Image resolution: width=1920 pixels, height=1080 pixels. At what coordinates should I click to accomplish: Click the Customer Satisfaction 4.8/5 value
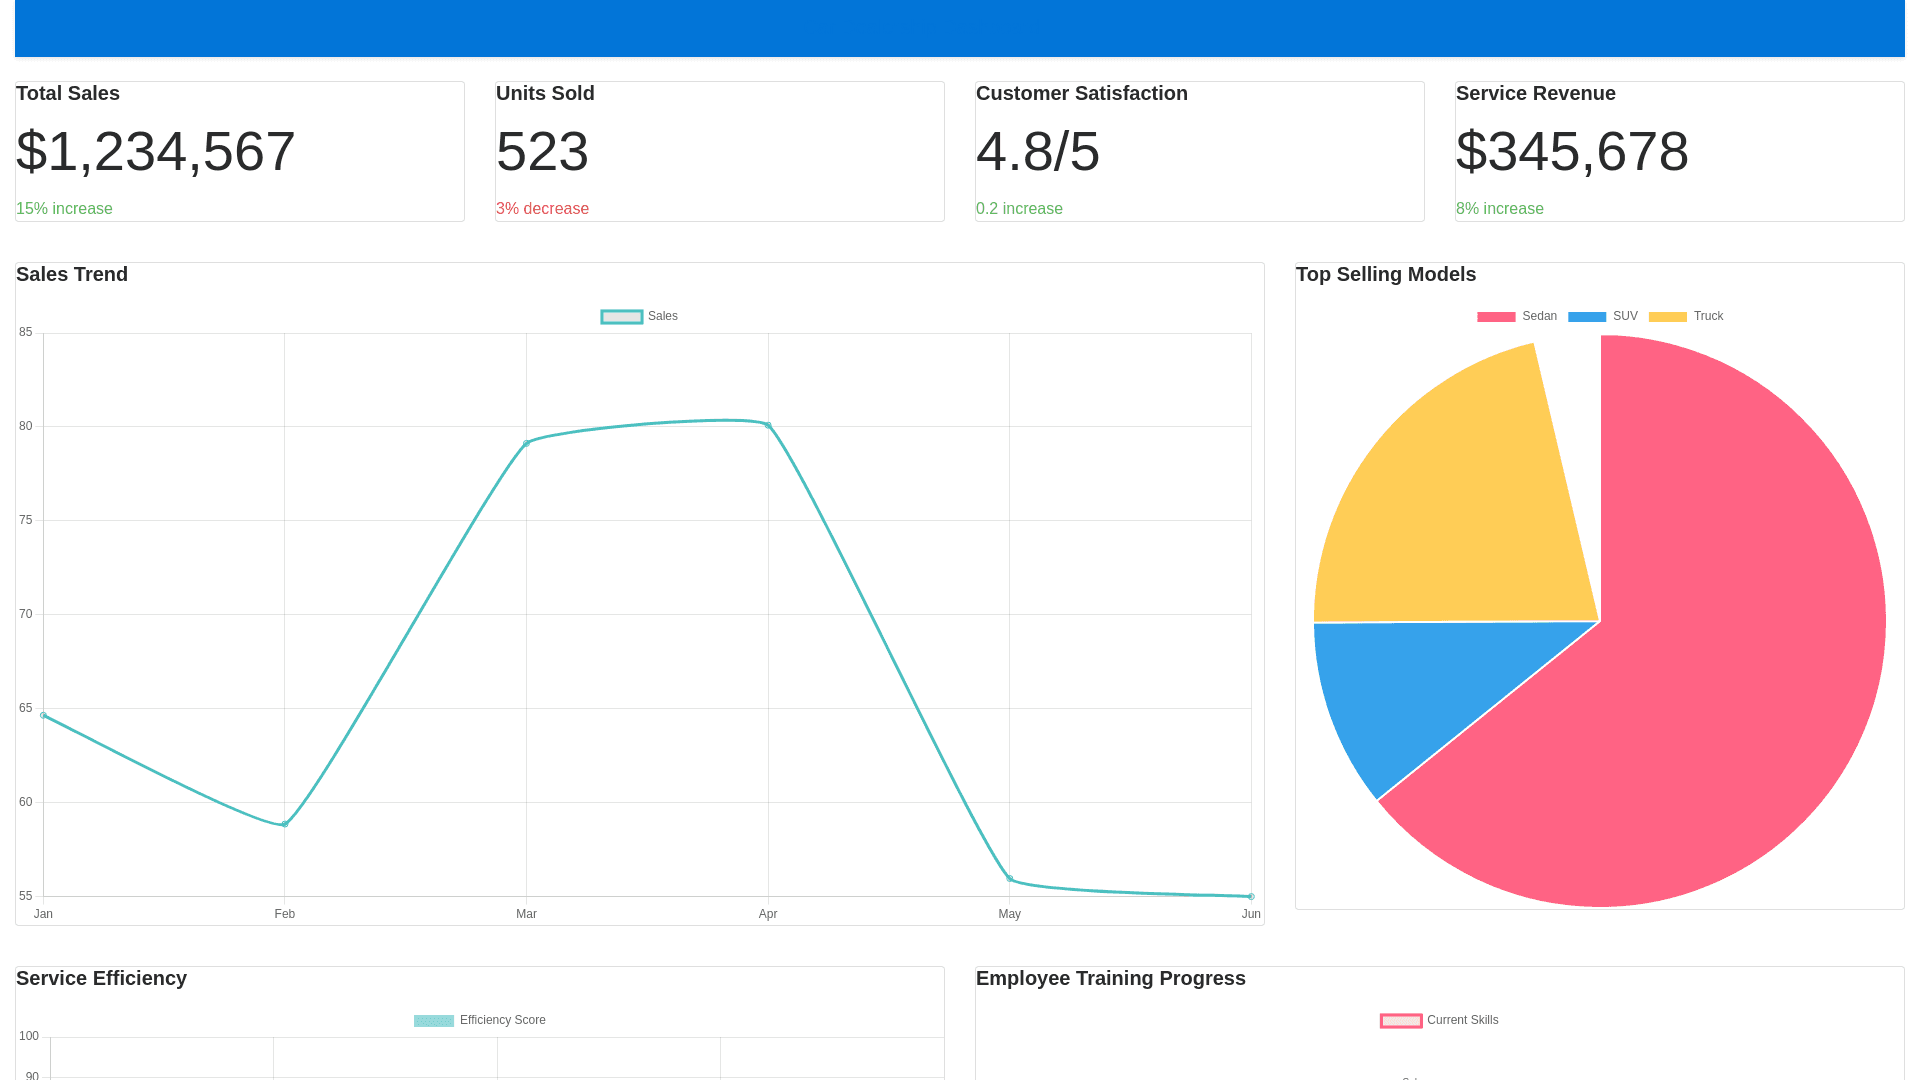pos(1038,151)
